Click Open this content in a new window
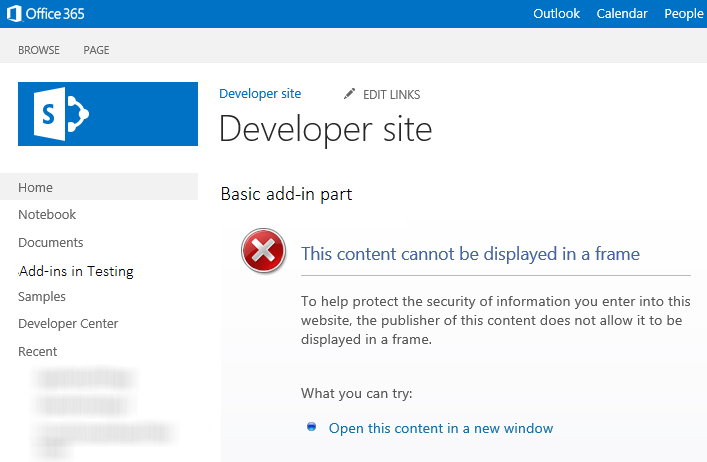This screenshot has width=707, height=462. point(441,428)
